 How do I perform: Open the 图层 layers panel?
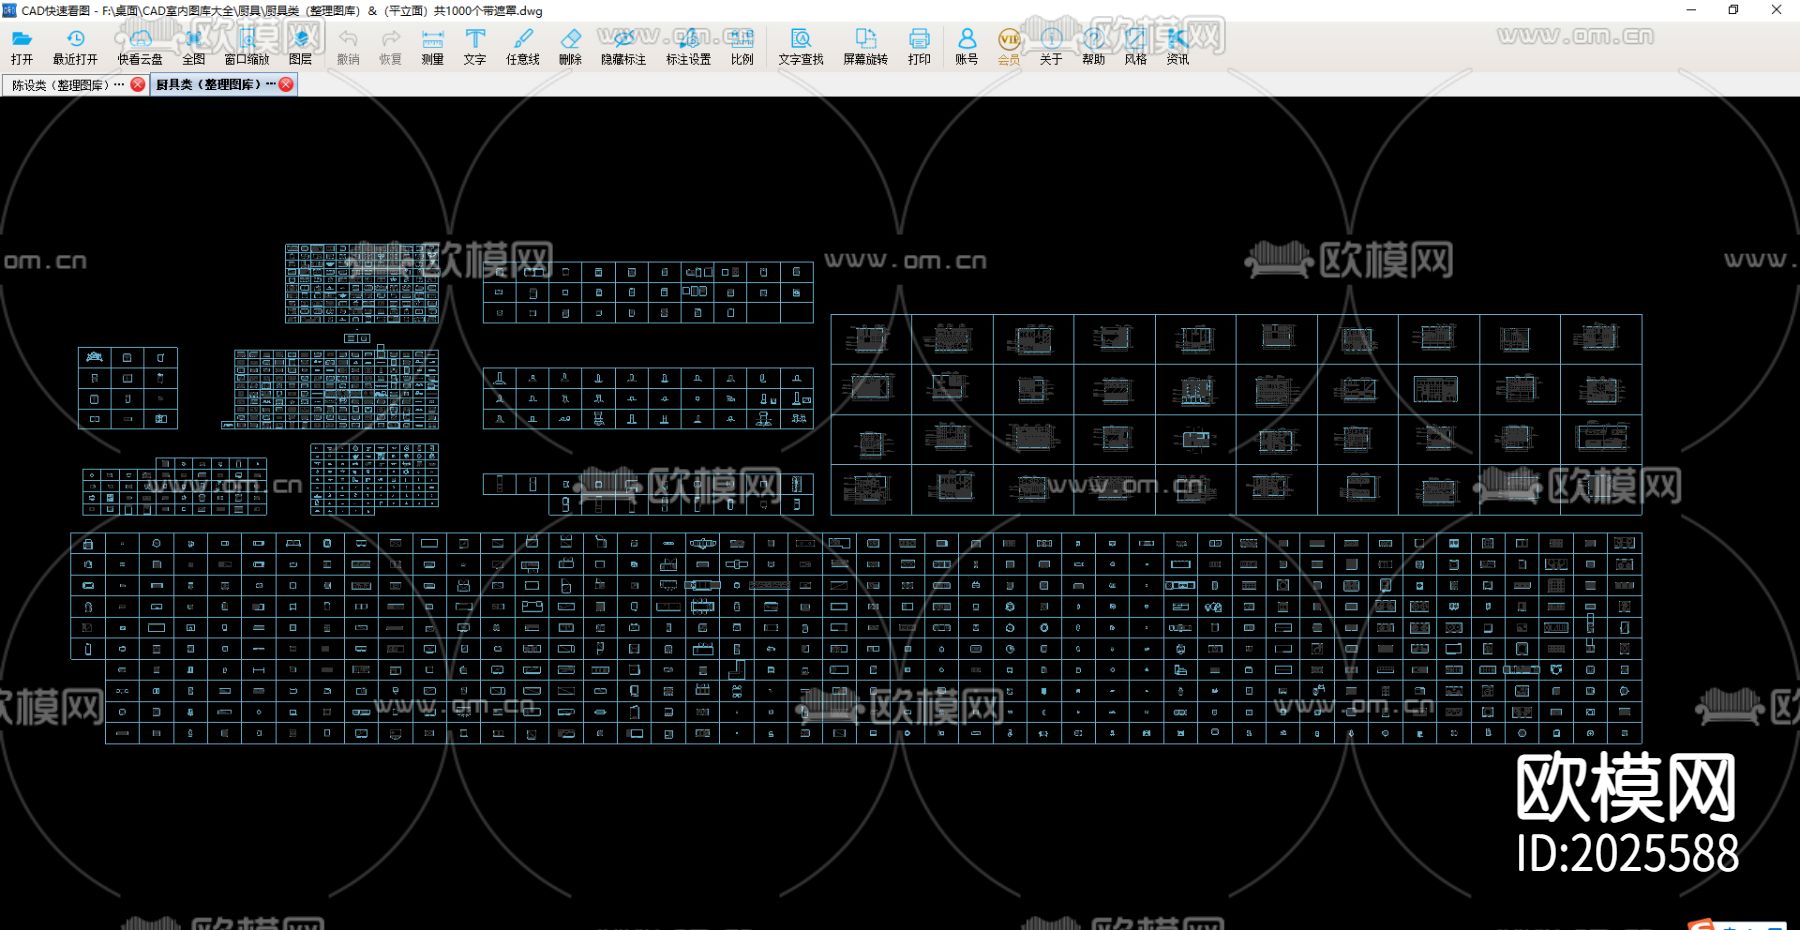point(300,47)
